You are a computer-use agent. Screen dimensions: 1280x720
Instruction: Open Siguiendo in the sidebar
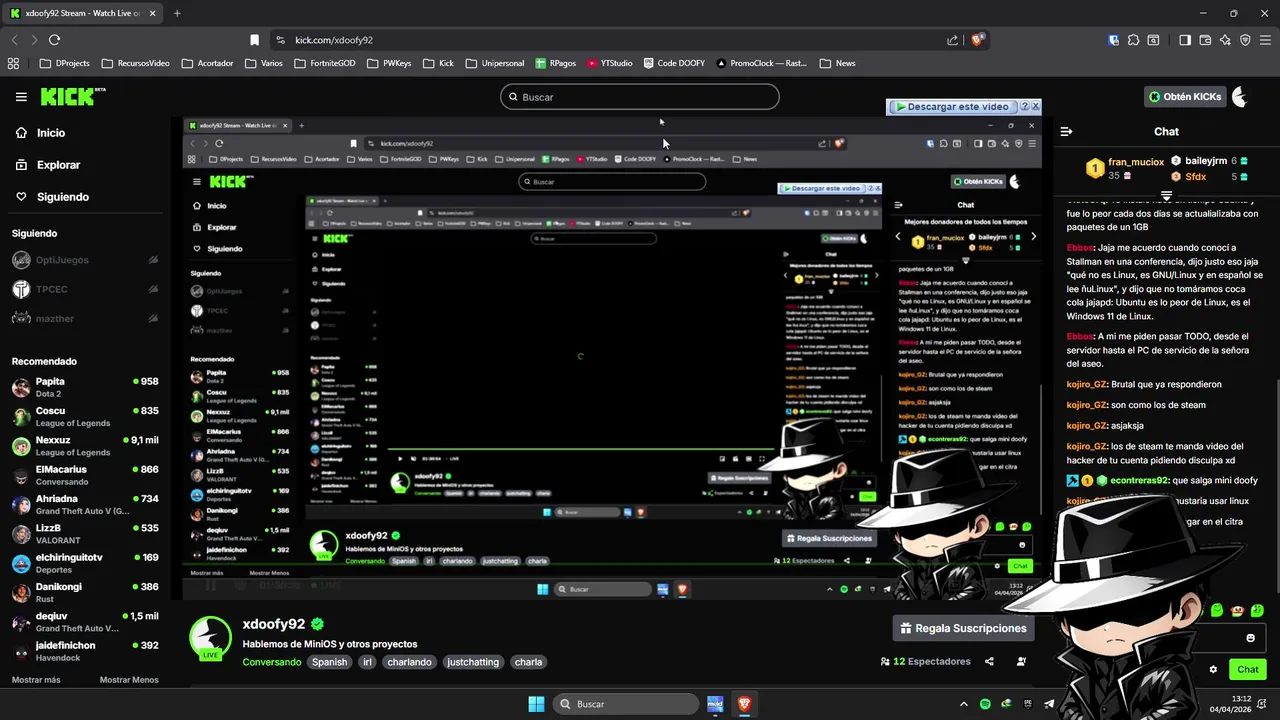coord(62,197)
